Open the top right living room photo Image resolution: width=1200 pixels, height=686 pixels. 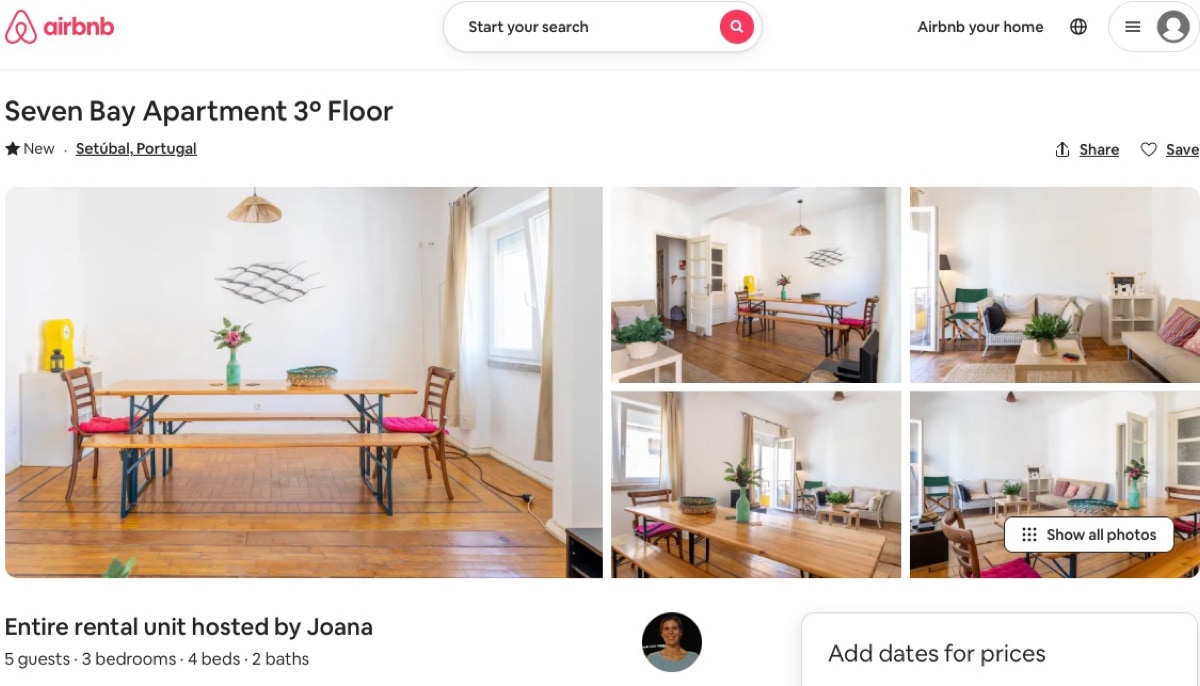coord(1054,285)
